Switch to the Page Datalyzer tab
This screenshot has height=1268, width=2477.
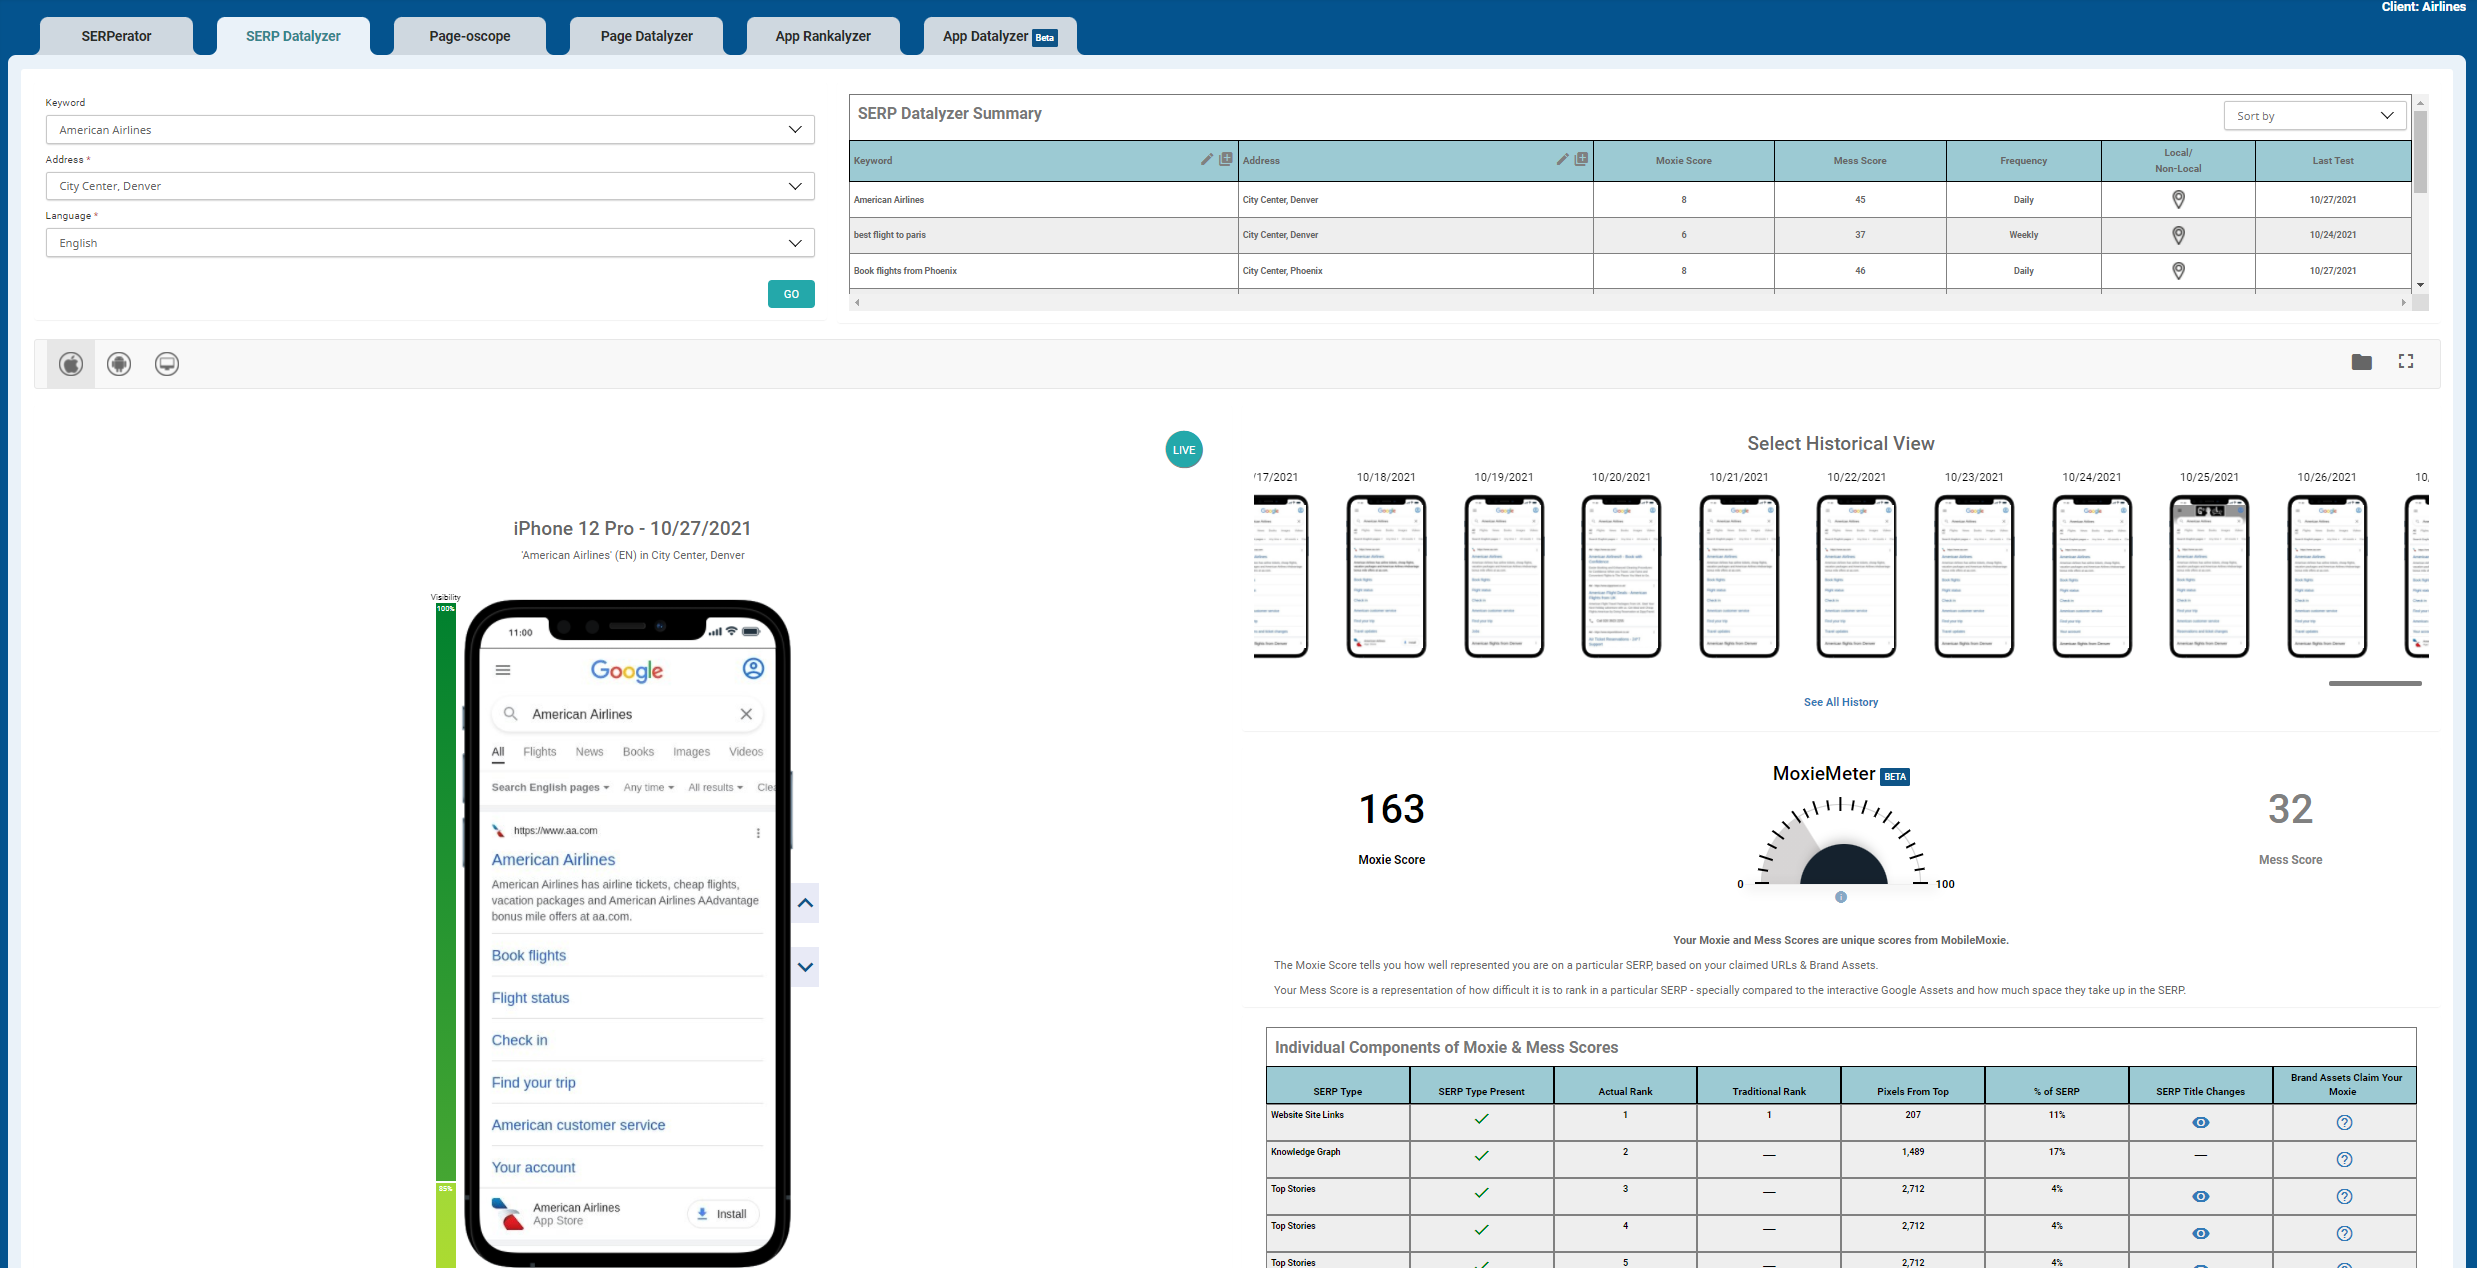(646, 36)
